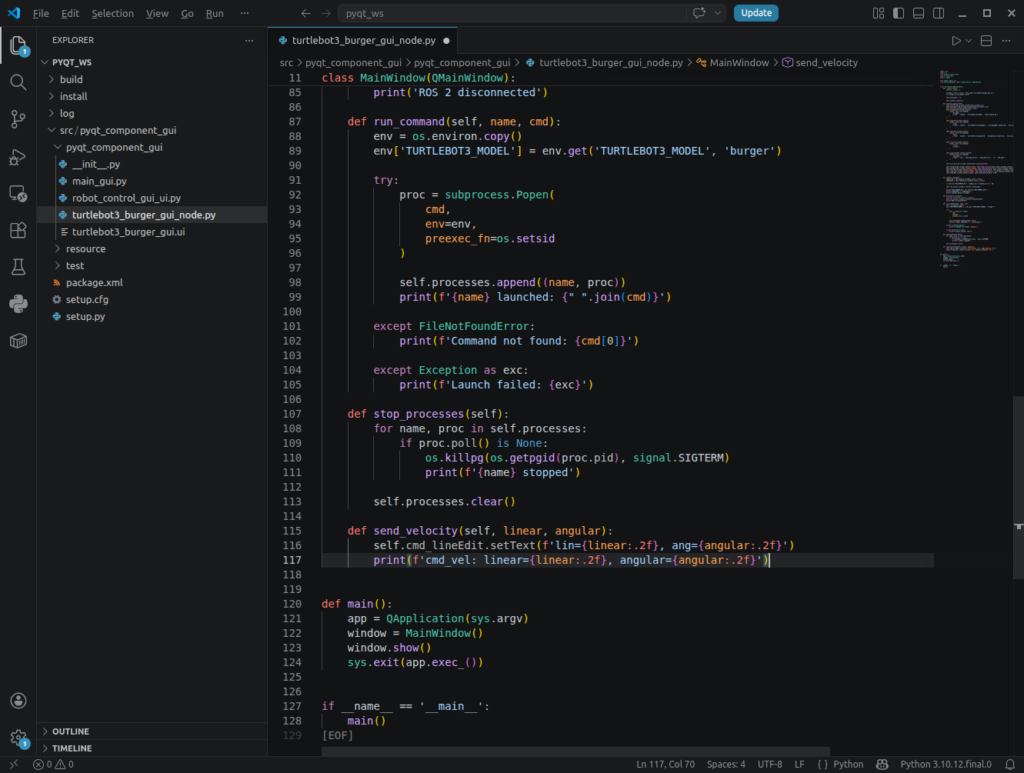Viewport: 1024px width, 773px height.
Task: Select interpreter Python 3.10.12.final.0
Action: point(945,765)
